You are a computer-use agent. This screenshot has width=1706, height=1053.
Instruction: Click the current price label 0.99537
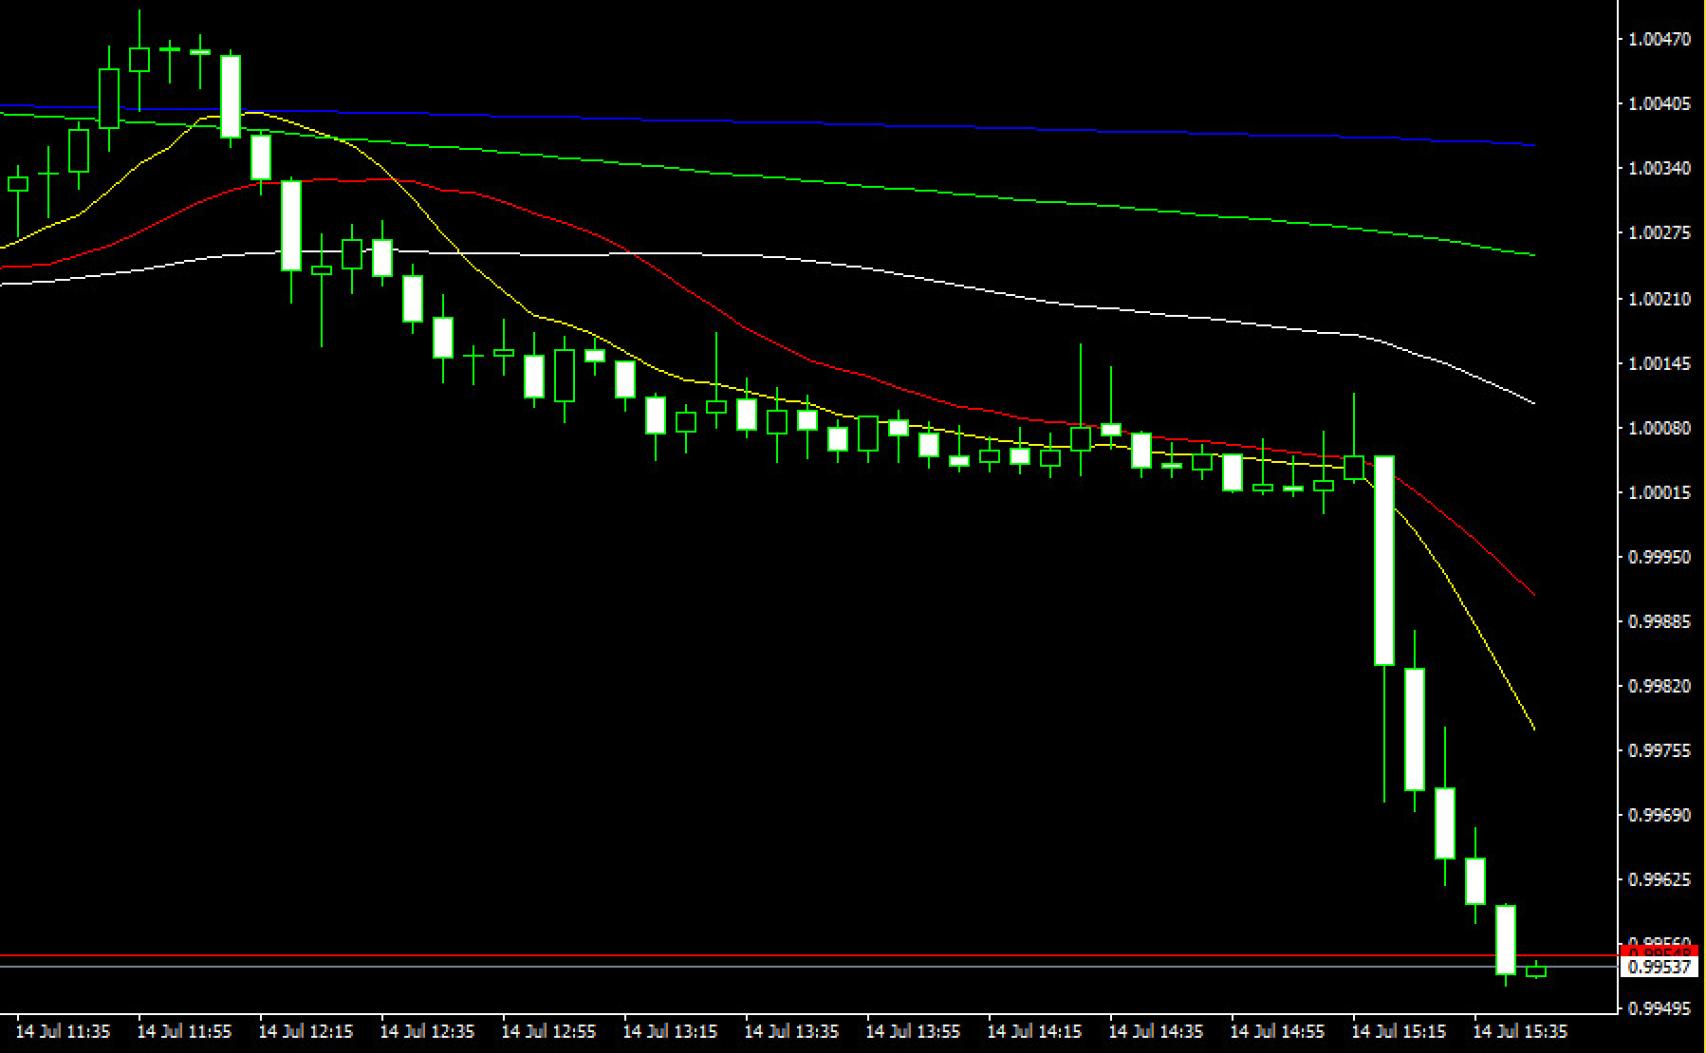click(1659, 967)
